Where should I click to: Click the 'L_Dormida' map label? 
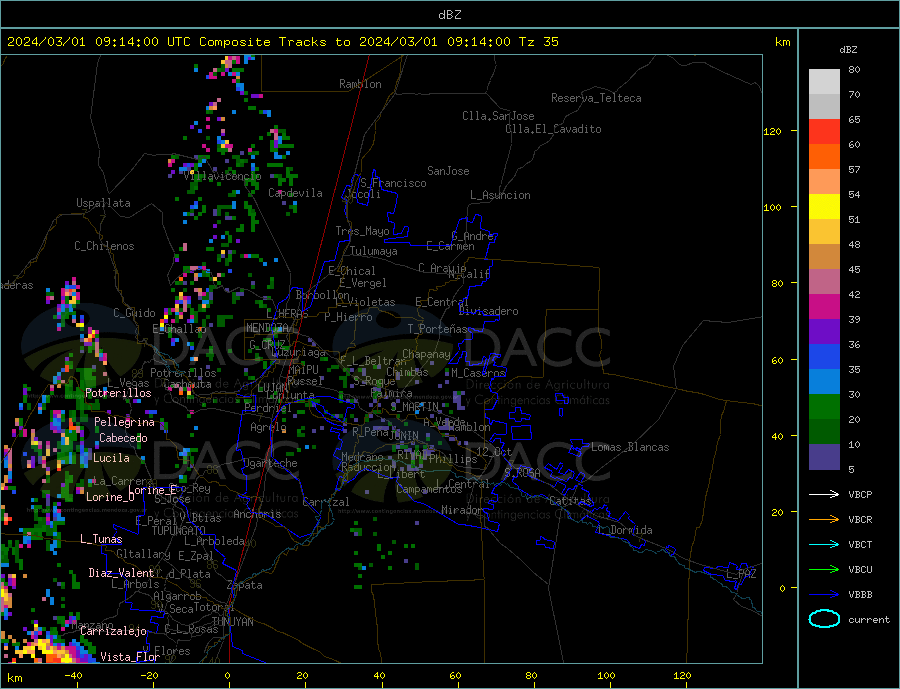[x=626, y=530]
